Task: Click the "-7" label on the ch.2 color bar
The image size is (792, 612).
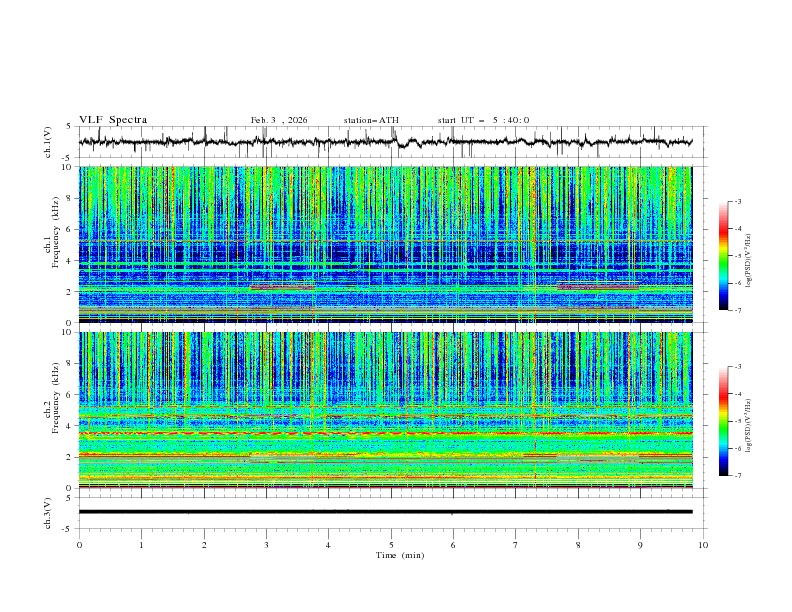Action: [x=738, y=476]
